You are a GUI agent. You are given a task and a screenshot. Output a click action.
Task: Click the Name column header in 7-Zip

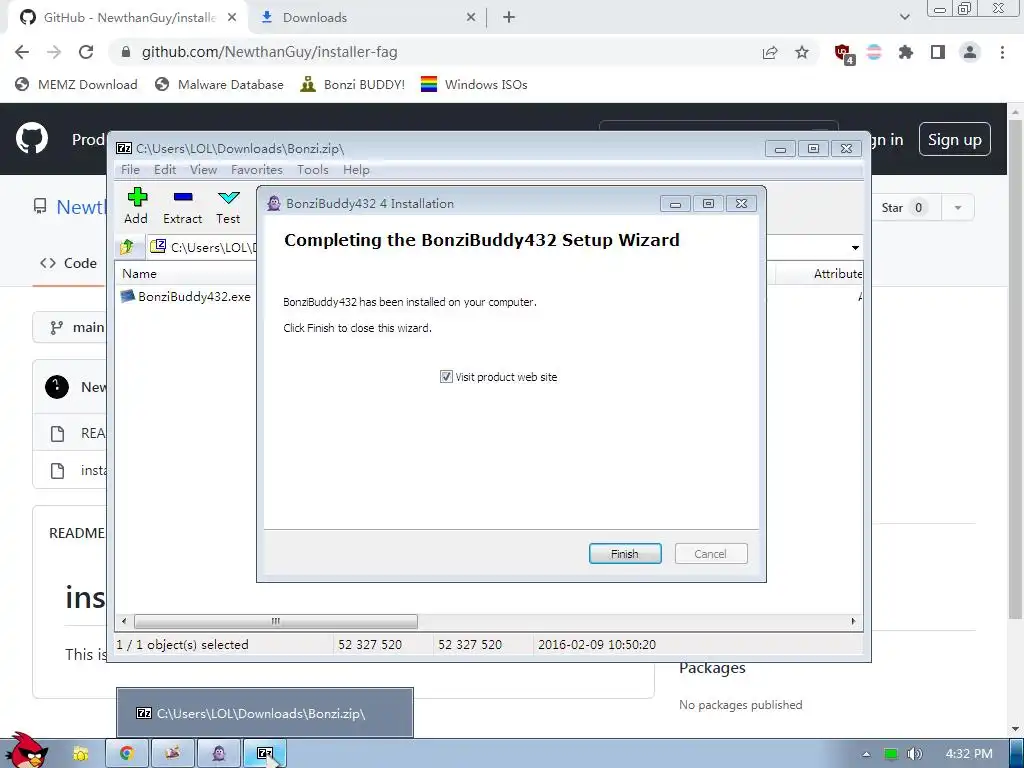[140, 274]
